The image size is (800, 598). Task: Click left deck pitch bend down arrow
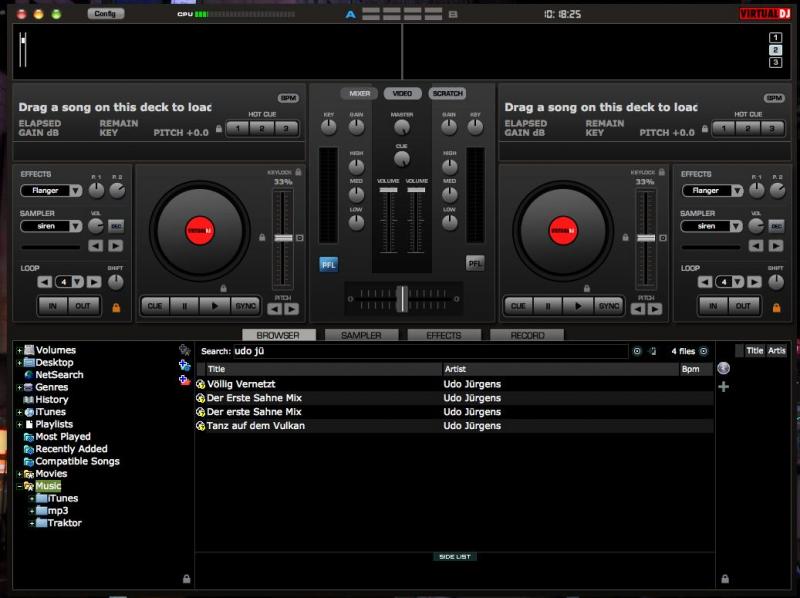(274, 309)
